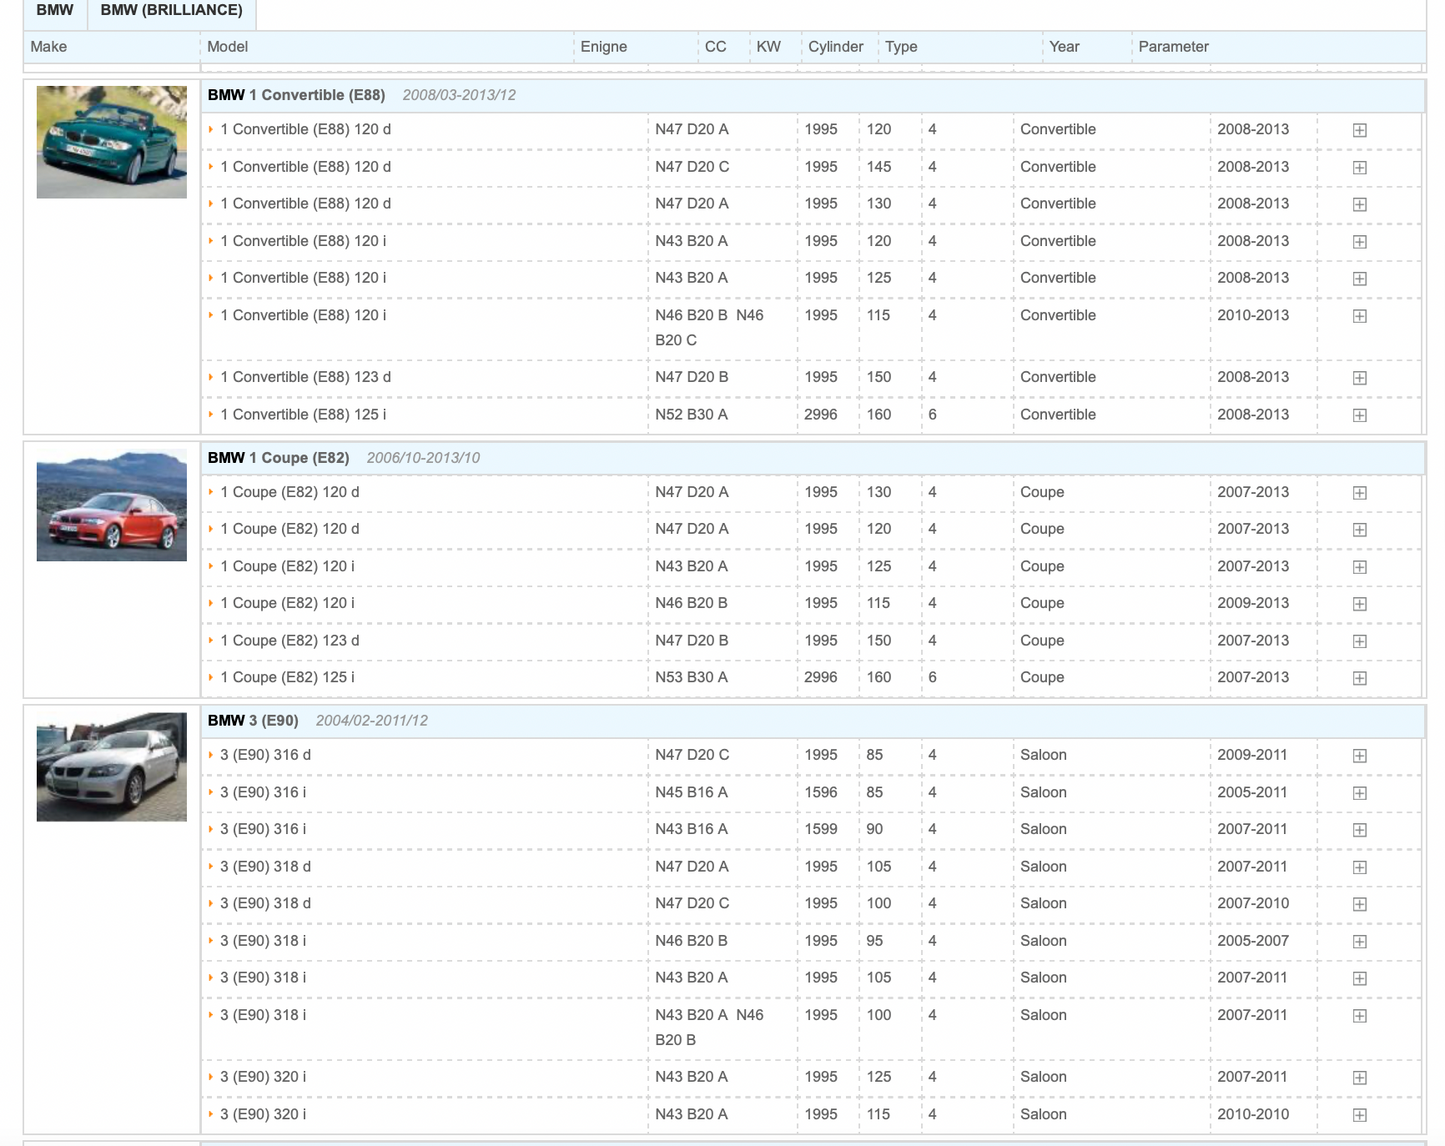
Task: Select year cell 2007-2010
Action: point(1253,904)
